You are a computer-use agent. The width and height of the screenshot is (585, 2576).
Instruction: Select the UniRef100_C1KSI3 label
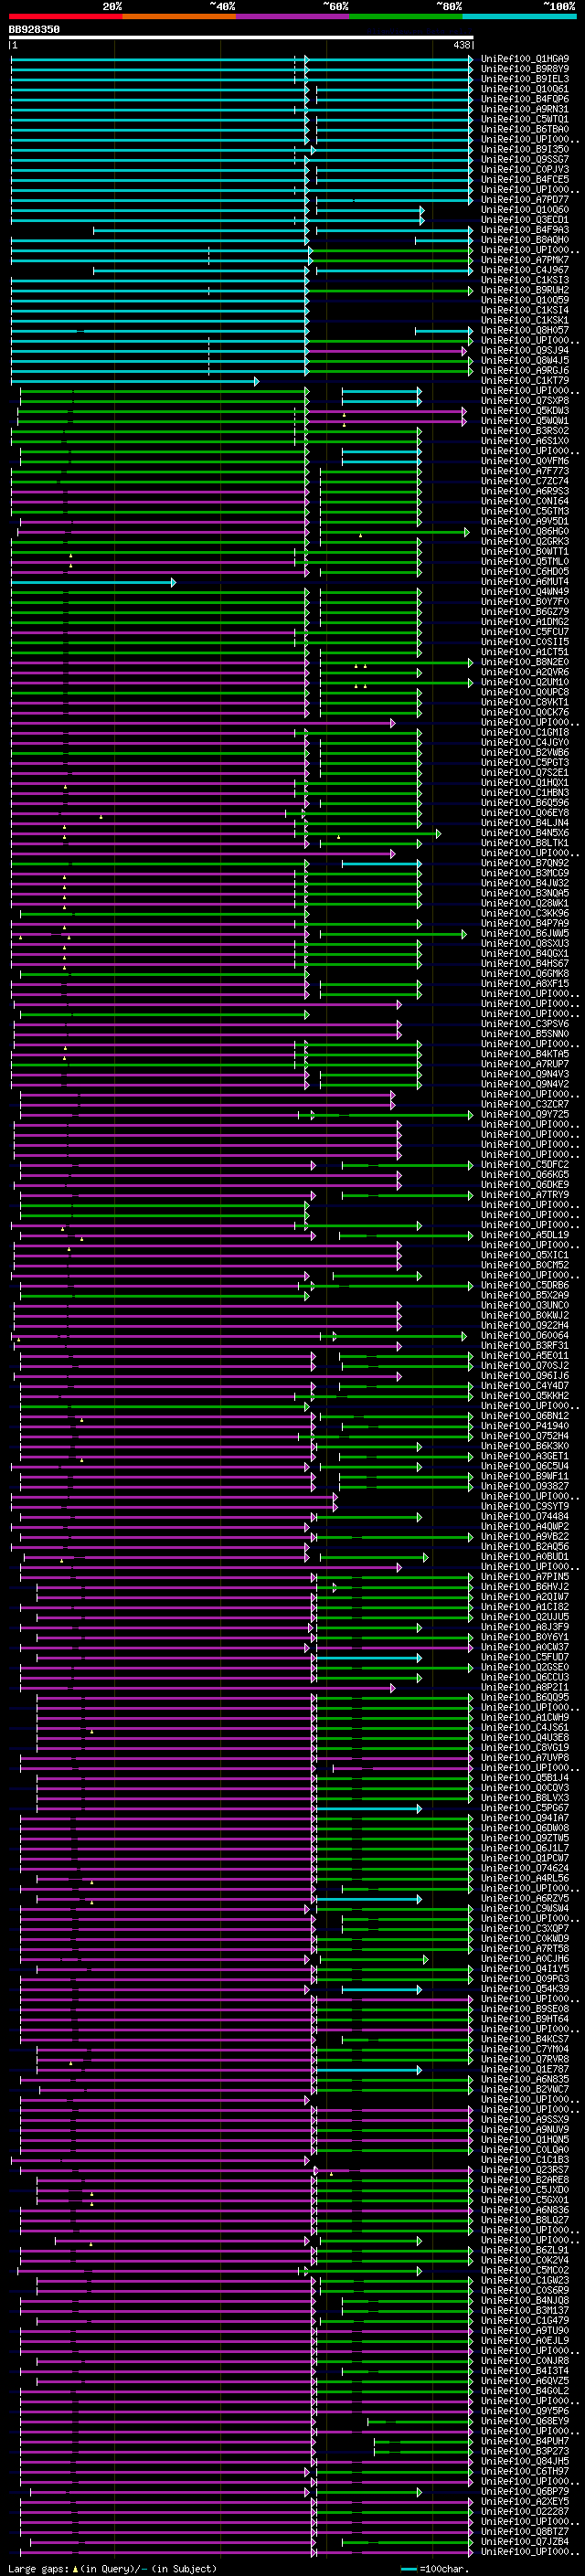point(524,280)
